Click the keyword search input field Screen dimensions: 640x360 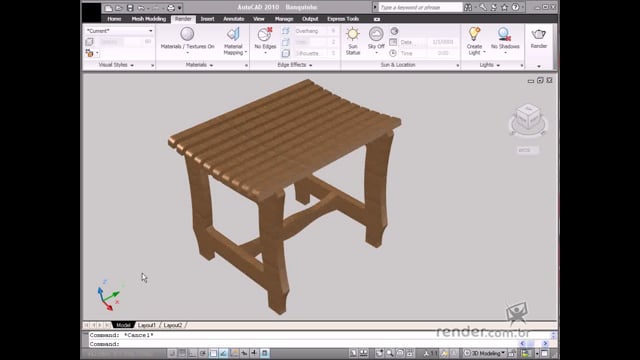click(x=420, y=7)
